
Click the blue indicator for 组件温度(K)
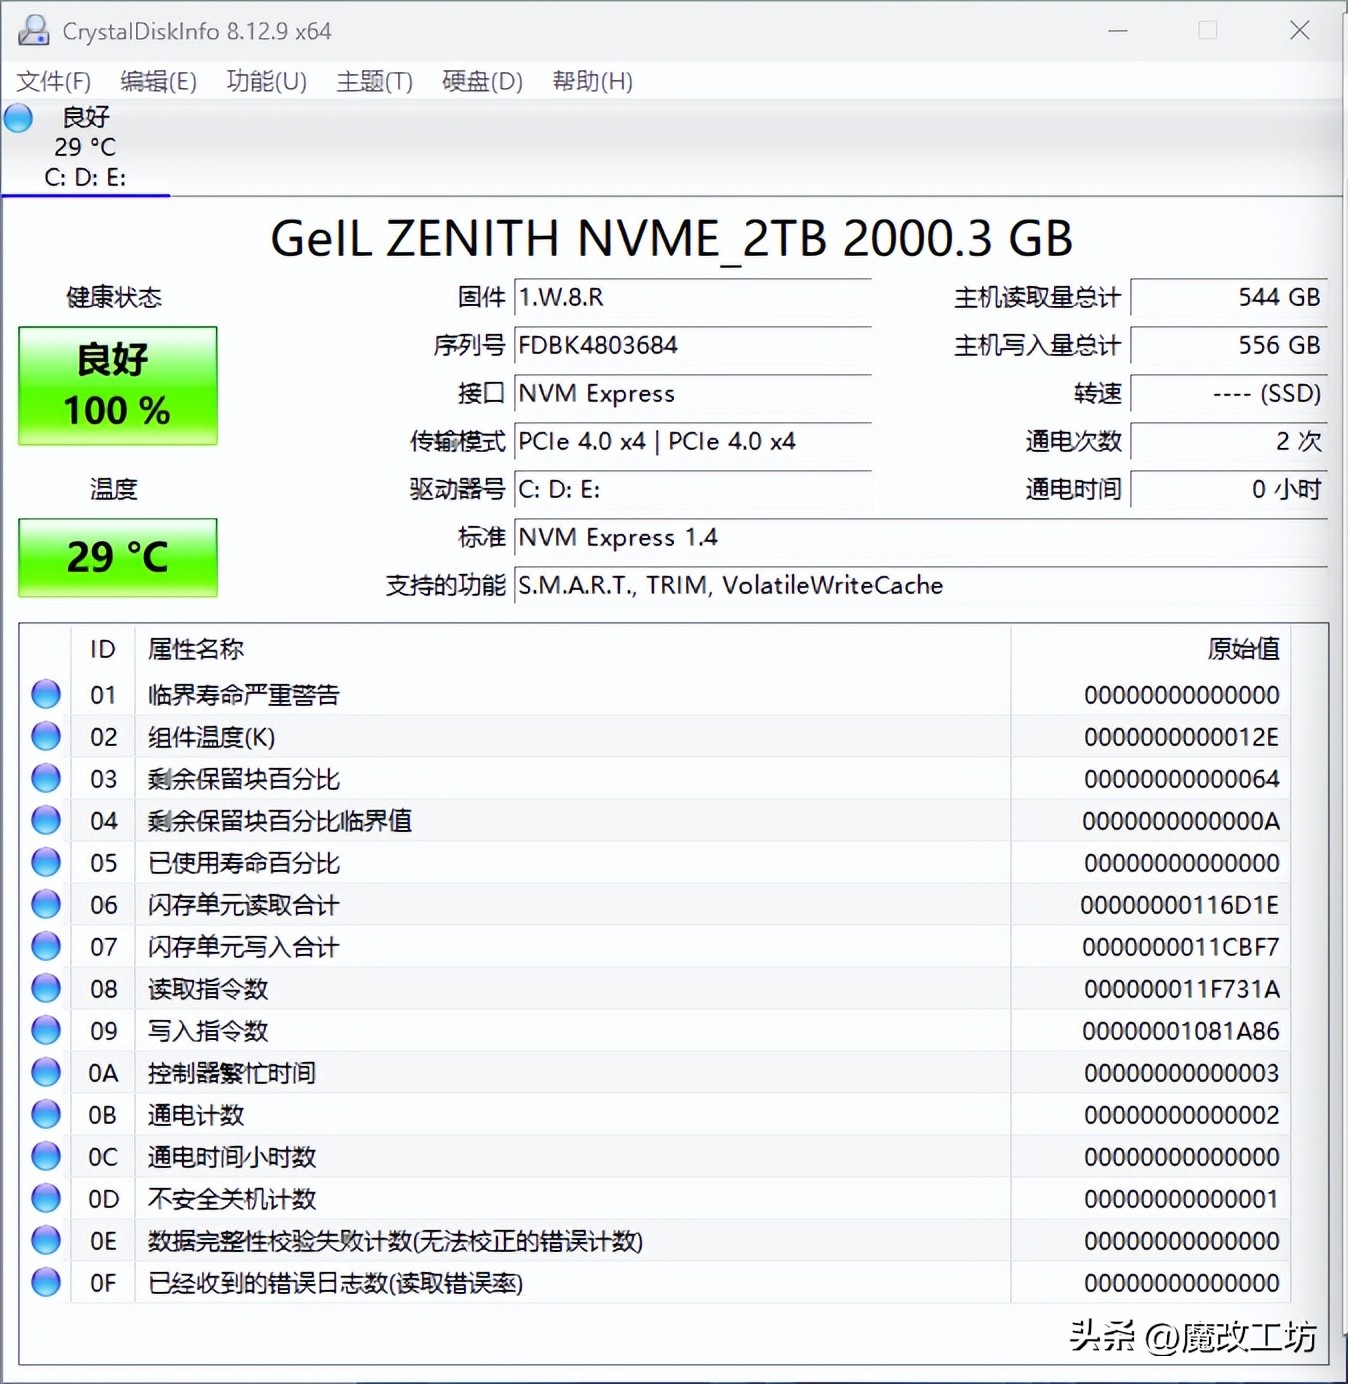(45, 736)
